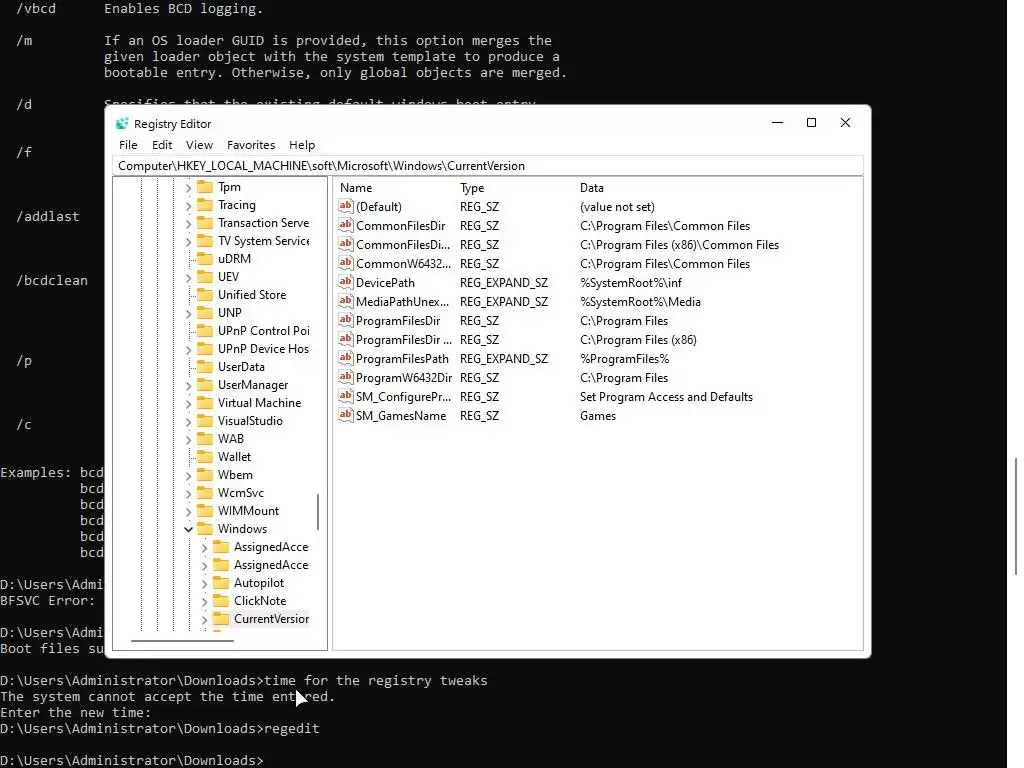Viewport: 1024px width, 768px height.
Task: Click the CommonW6432 value icon
Action: 345,263
